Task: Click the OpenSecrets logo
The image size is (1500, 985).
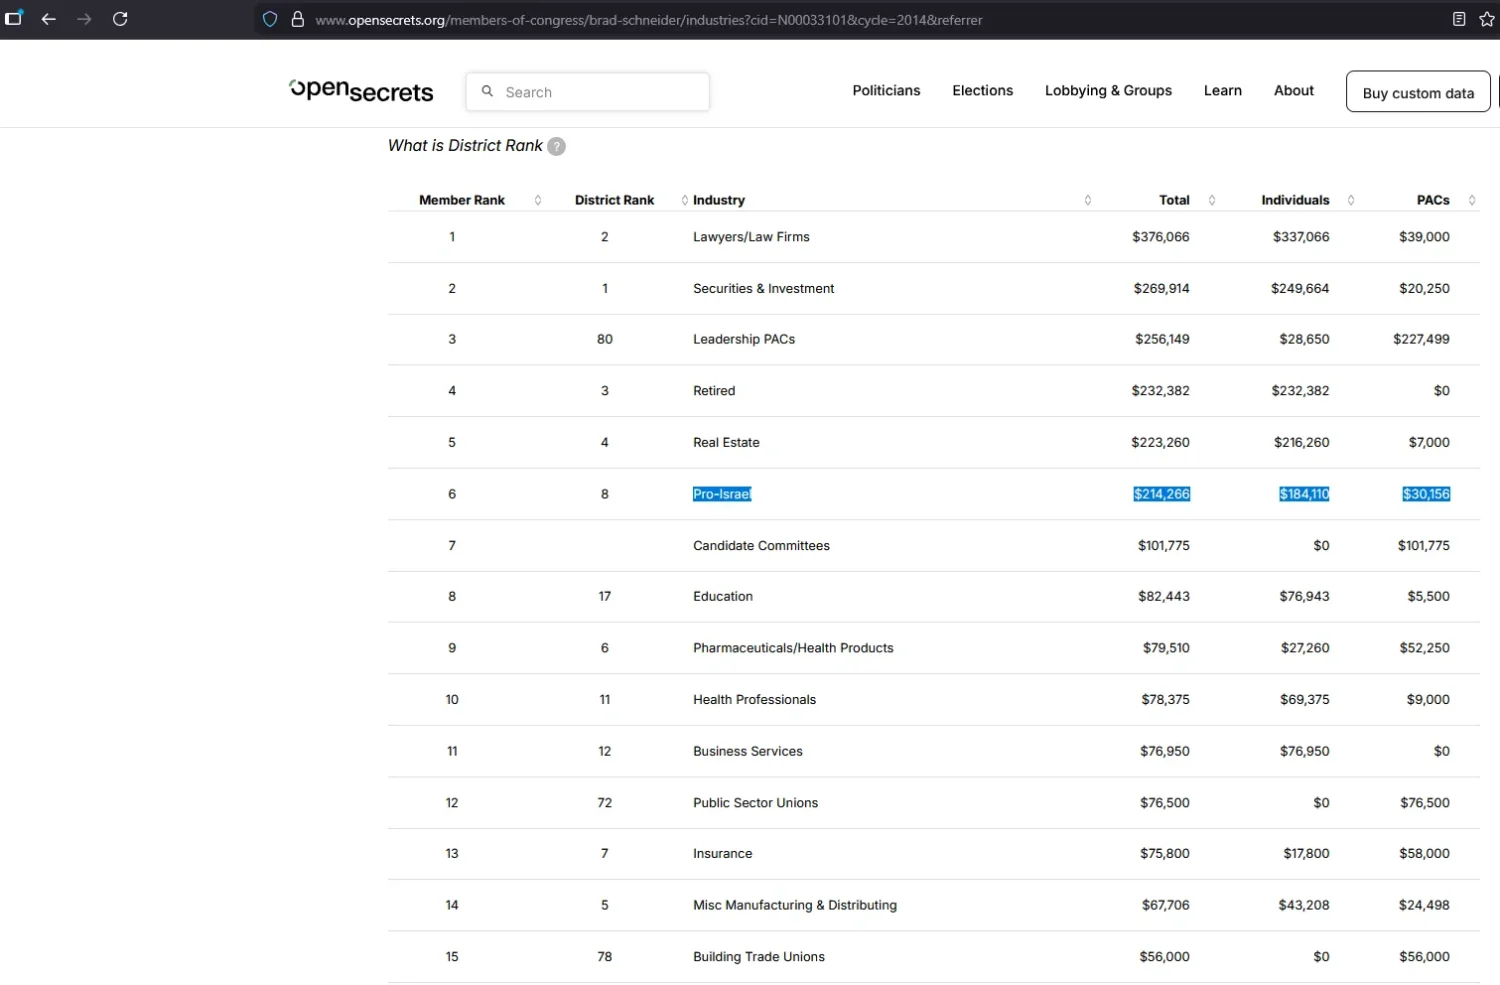Action: tap(361, 91)
